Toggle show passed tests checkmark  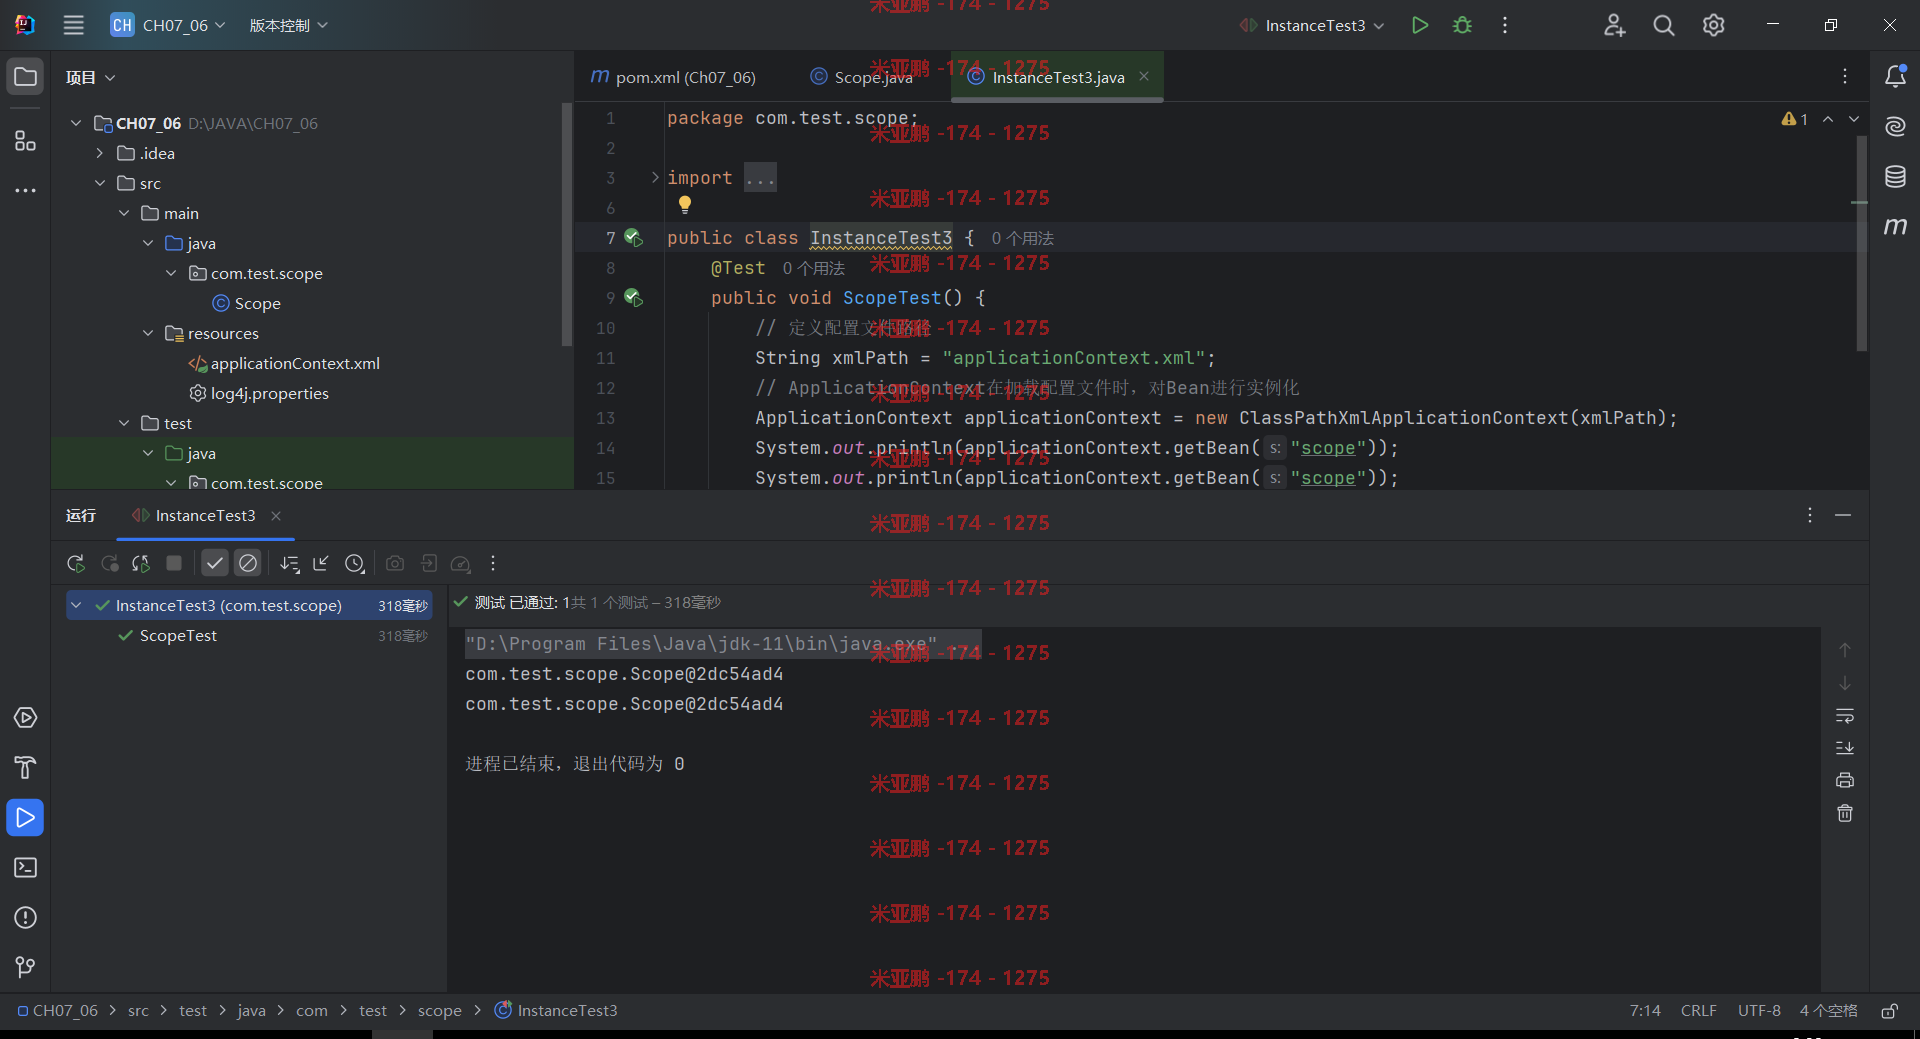coord(215,563)
